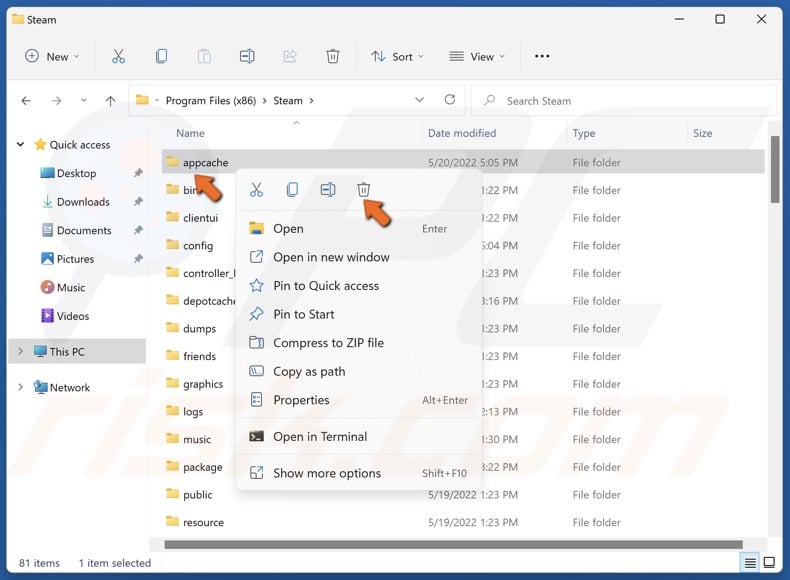Click the horizontal scrollbar at the bottom

(x=453, y=545)
